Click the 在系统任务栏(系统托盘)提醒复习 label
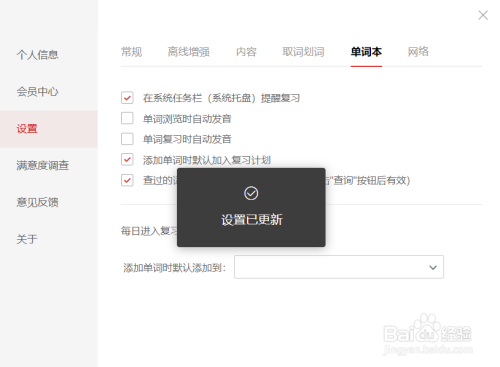Image resolution: width=500 pixels, height=367 pixels. [x=221, y=98]
